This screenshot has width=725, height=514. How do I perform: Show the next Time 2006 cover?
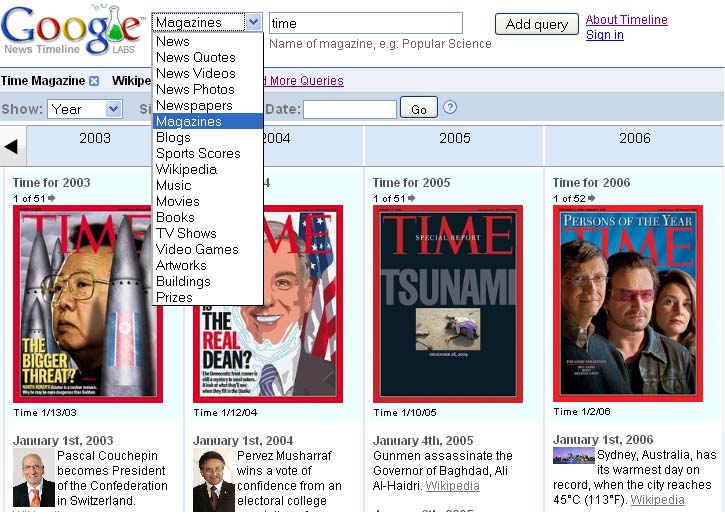pyautogui.click(x=591, y=198)
